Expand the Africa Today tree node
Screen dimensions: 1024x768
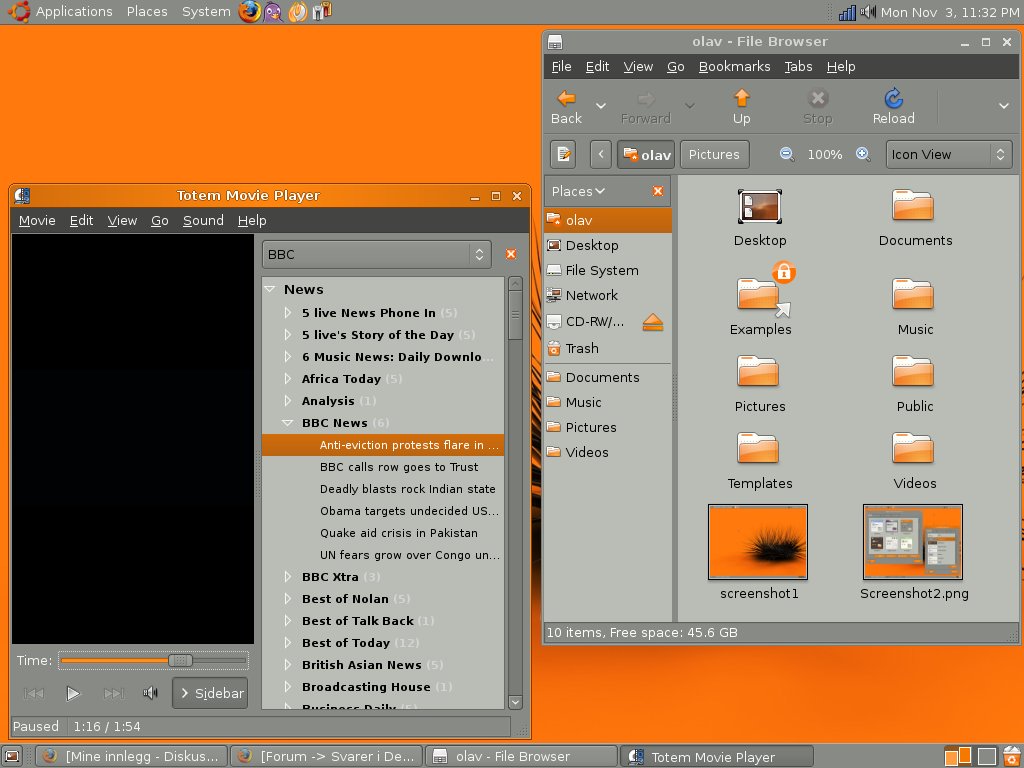coord(288,378)
